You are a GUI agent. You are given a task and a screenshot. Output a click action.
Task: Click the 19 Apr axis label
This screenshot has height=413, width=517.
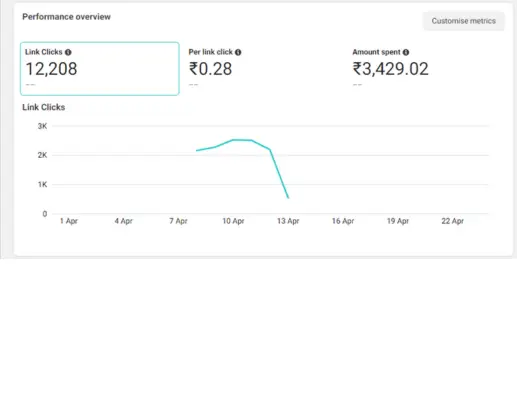(398, 221)
